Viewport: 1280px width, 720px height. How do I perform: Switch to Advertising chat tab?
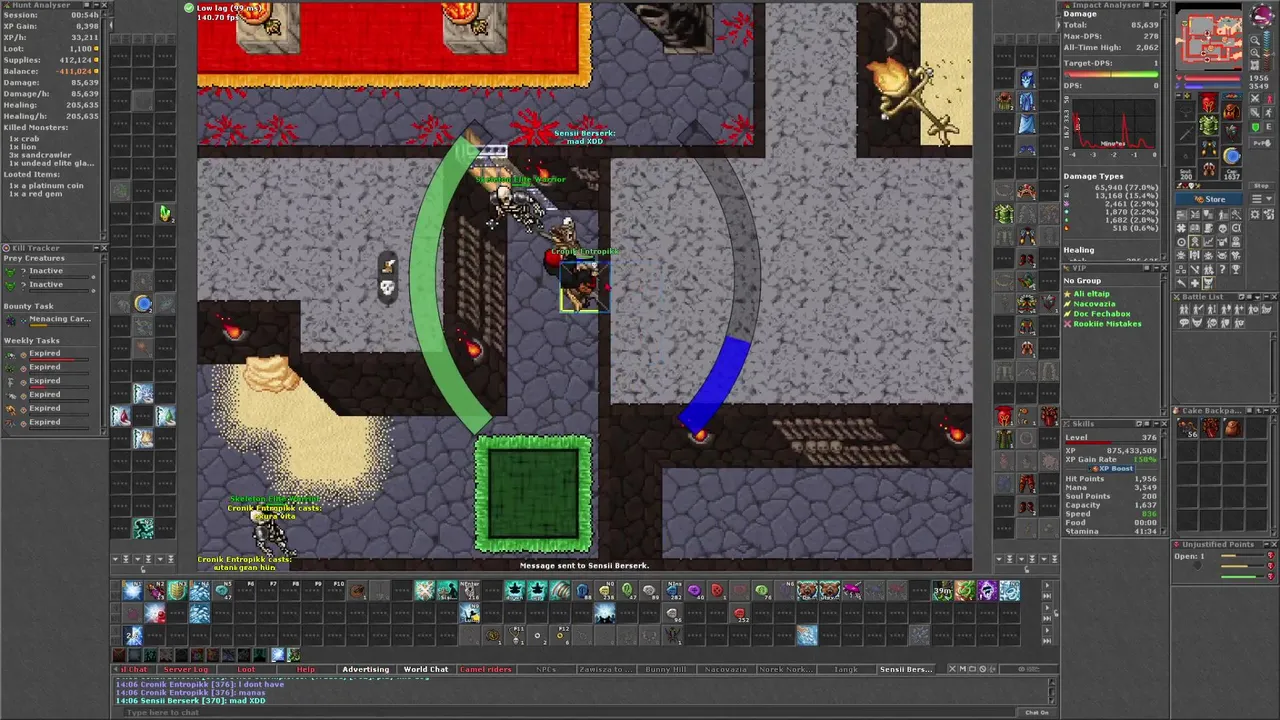point(366,669)
